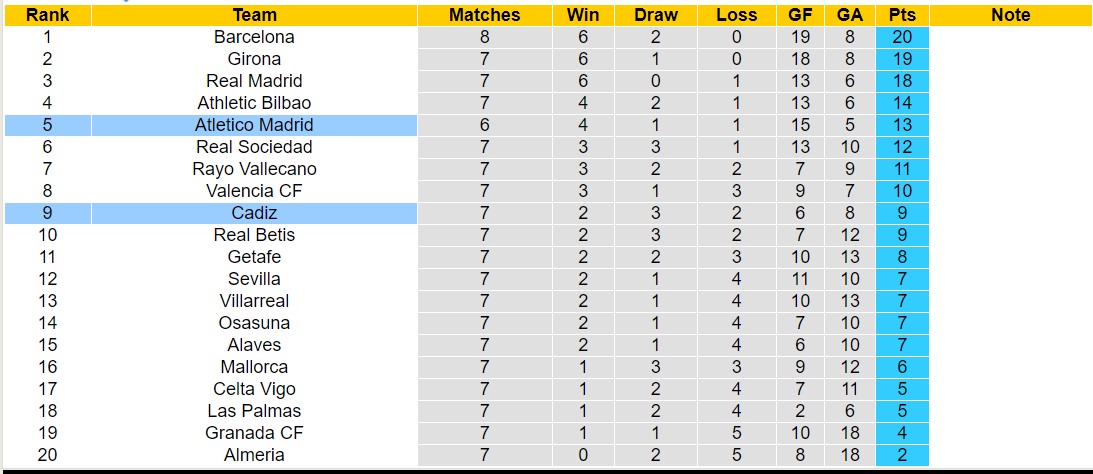Click the highlighted Cadiz team cell
Screen dimensions: 1093x474
[x=254, y=213]
